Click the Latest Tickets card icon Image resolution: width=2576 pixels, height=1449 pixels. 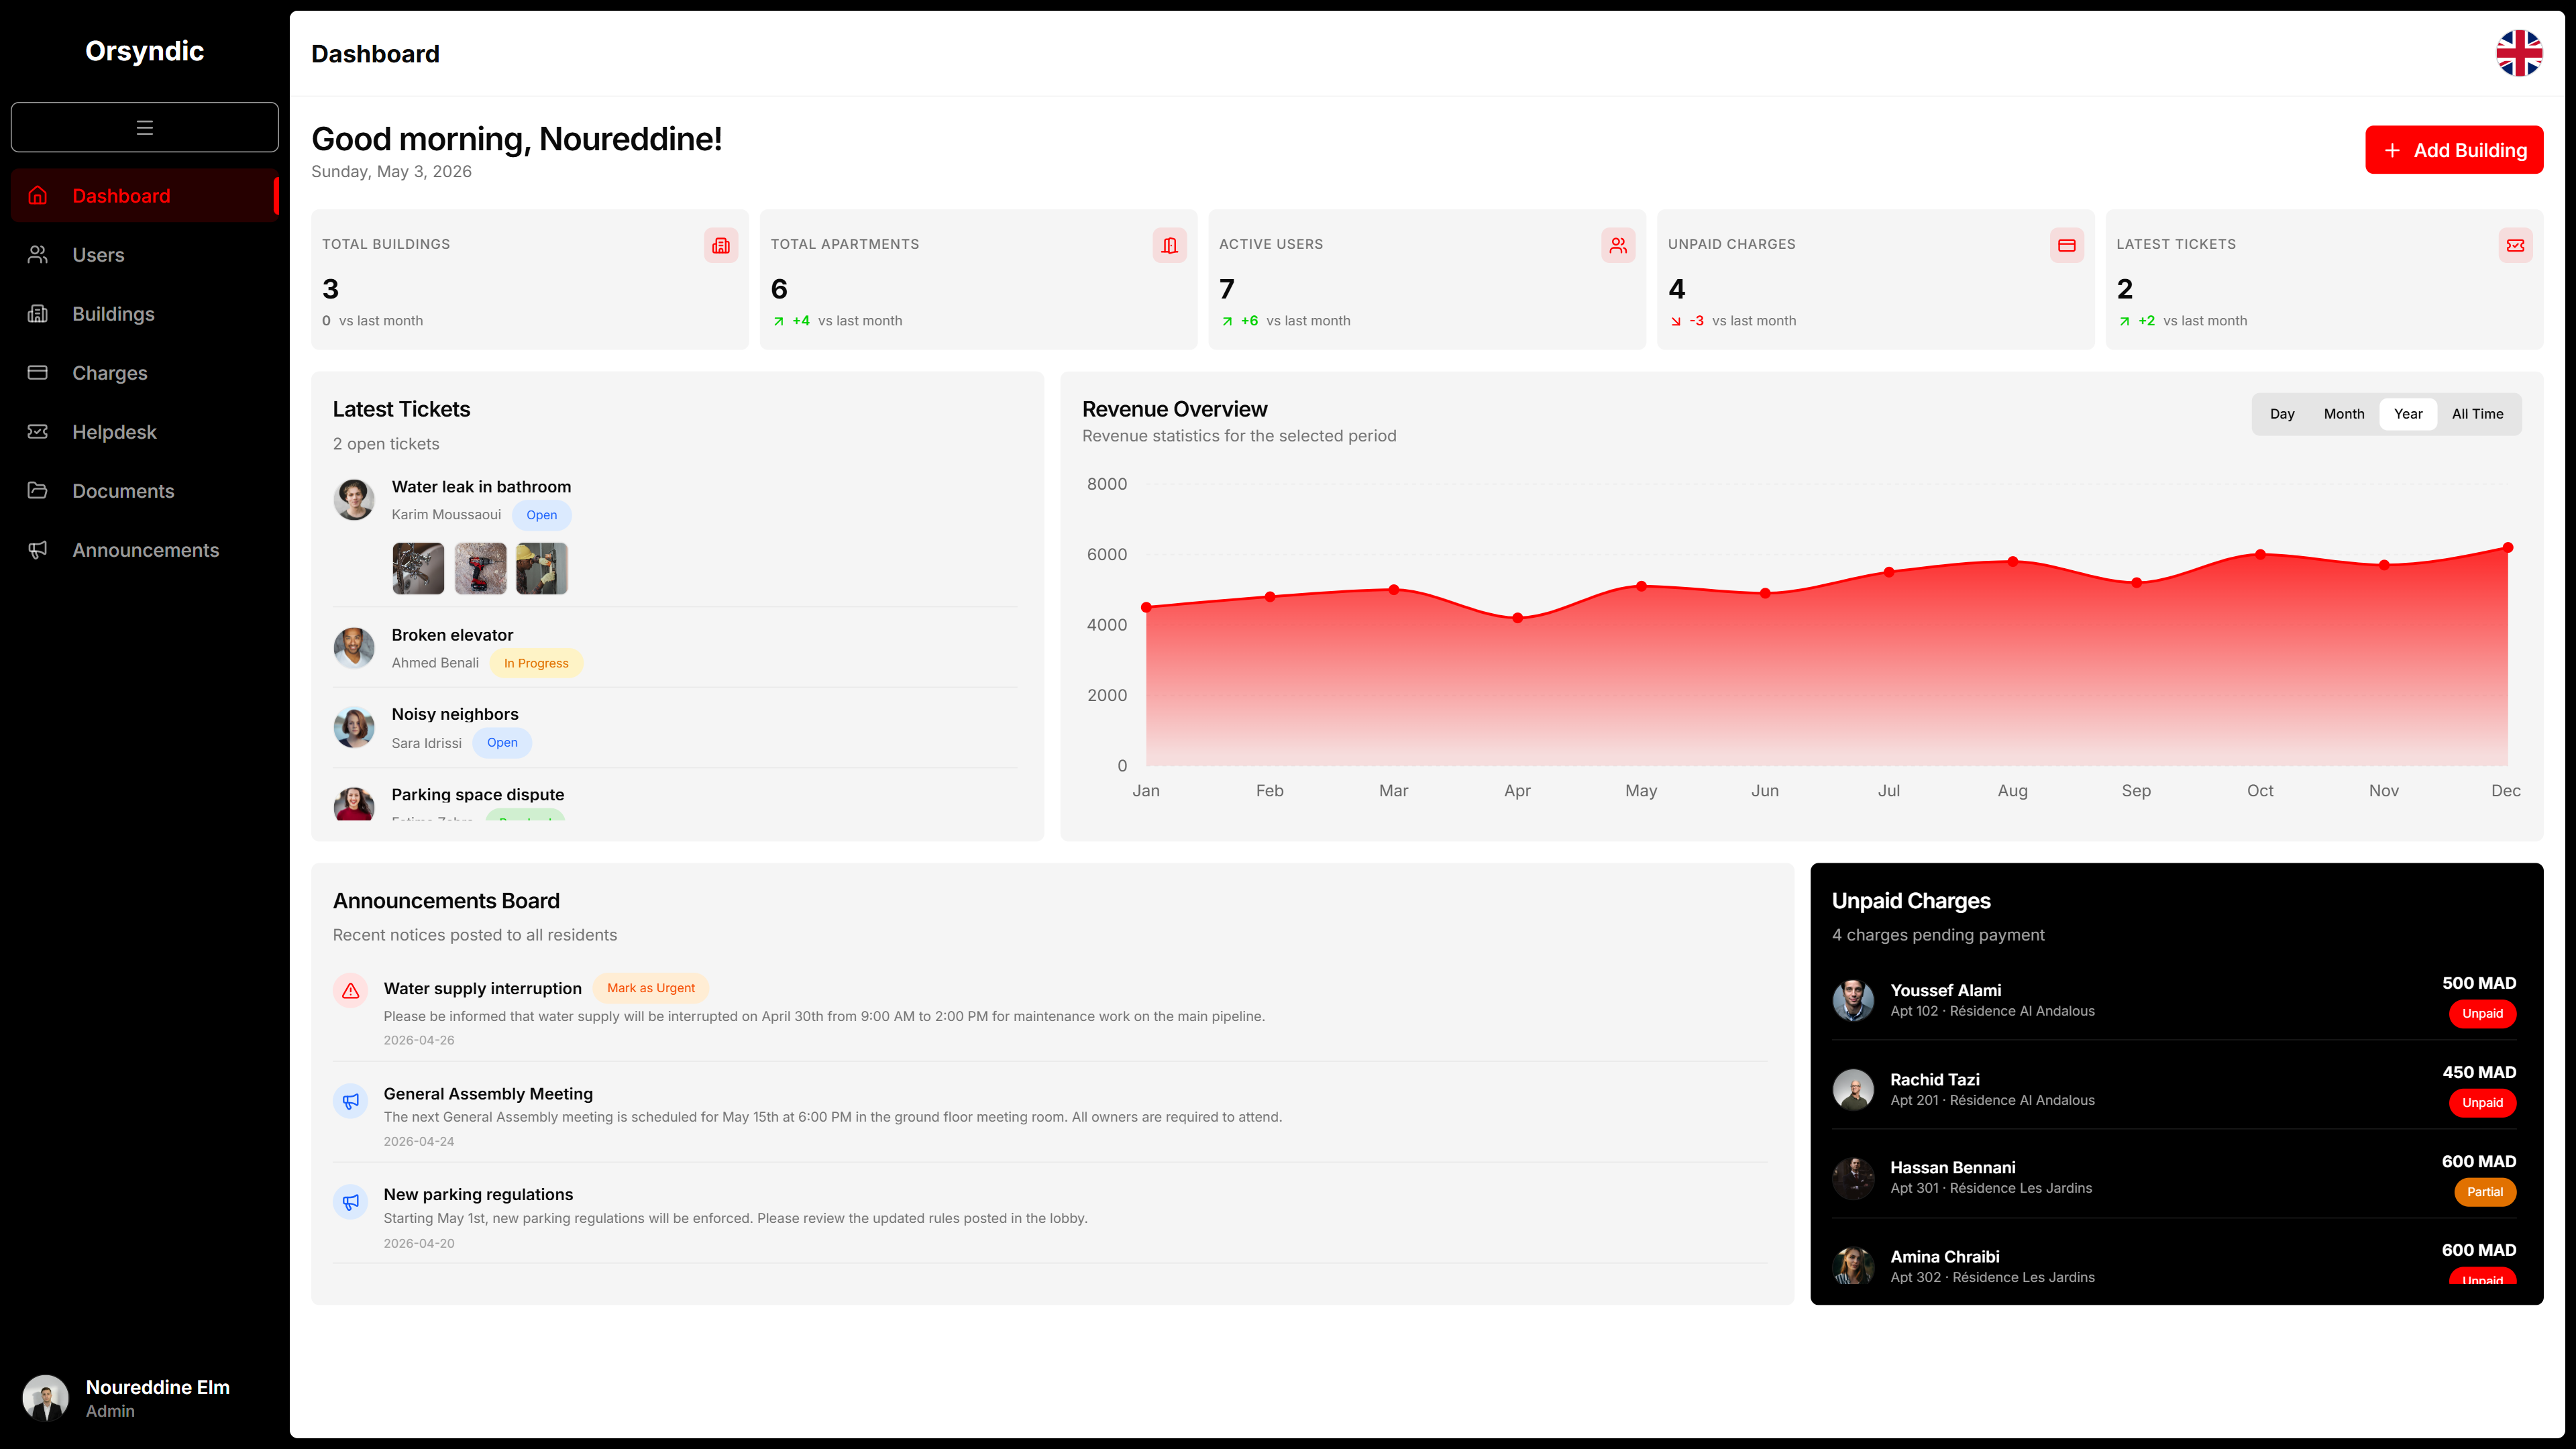(x=2516, y=245)
